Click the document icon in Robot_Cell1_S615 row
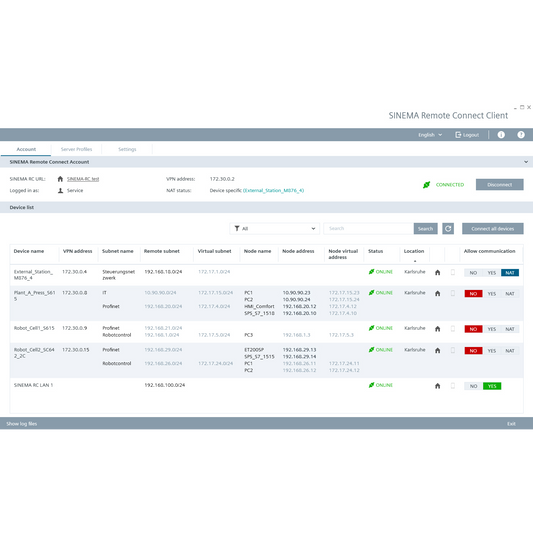The width and height of the screenshot is (533, 533). point(452,328)
